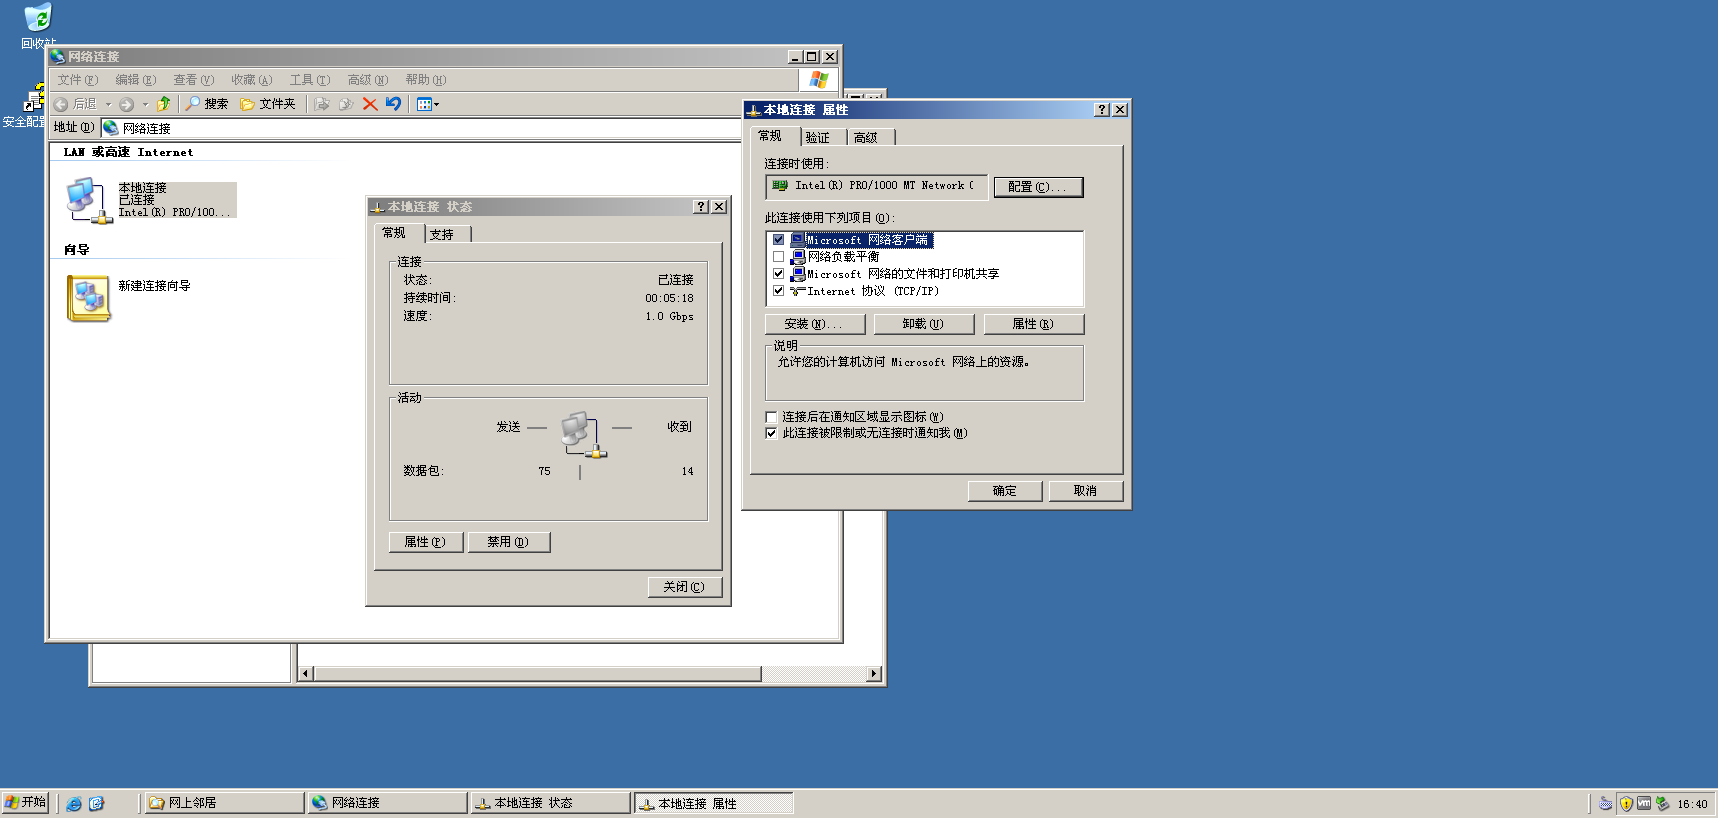
Task: Check the 网络负载平衡 component
Action: pos(778,257)
